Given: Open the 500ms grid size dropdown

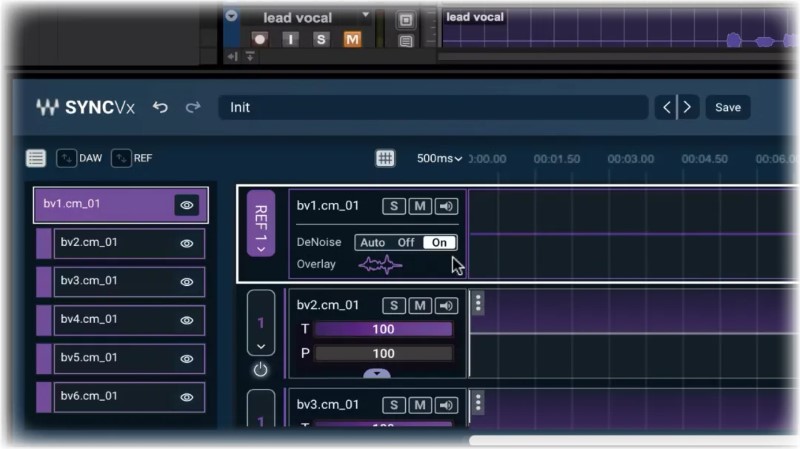Looking at the screenshot, I should (439, 159).
